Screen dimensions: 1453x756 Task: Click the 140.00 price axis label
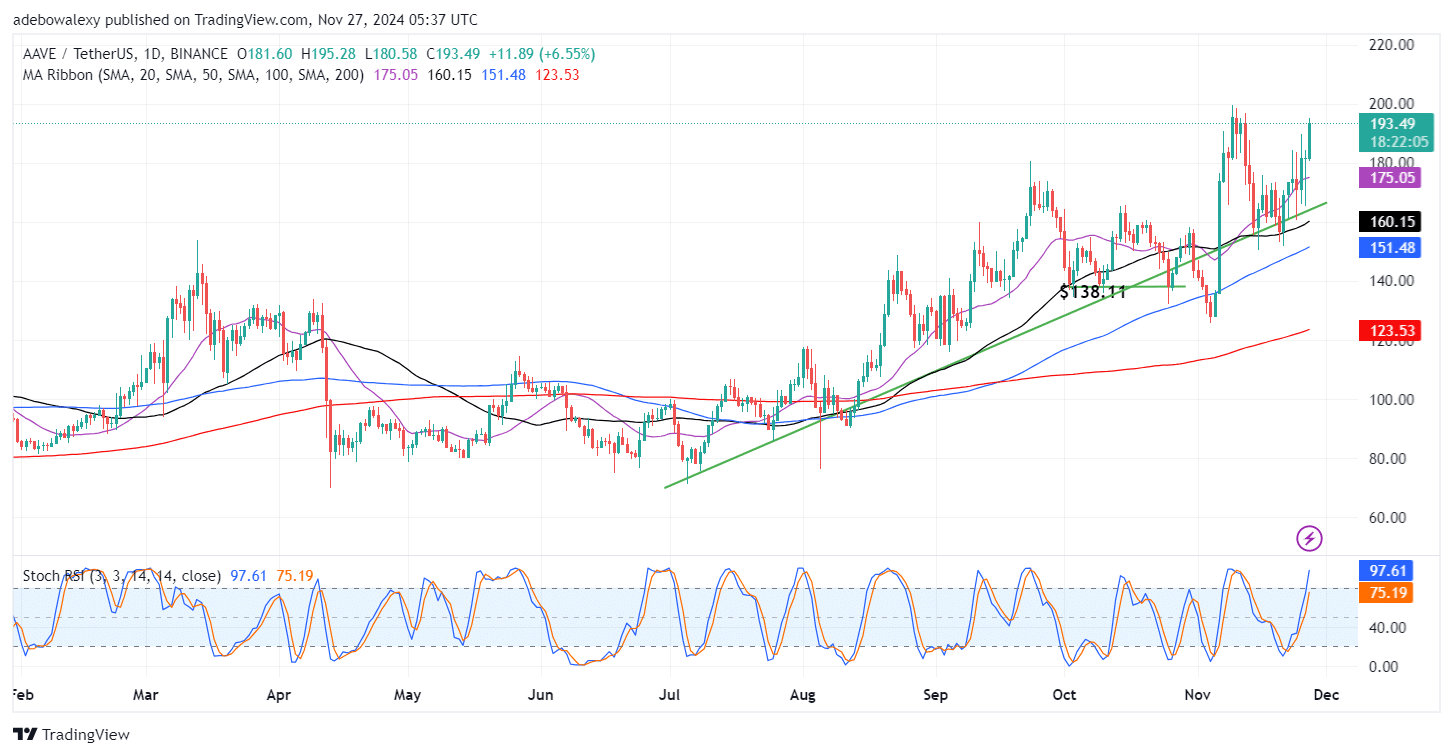tap(1392, 281)
